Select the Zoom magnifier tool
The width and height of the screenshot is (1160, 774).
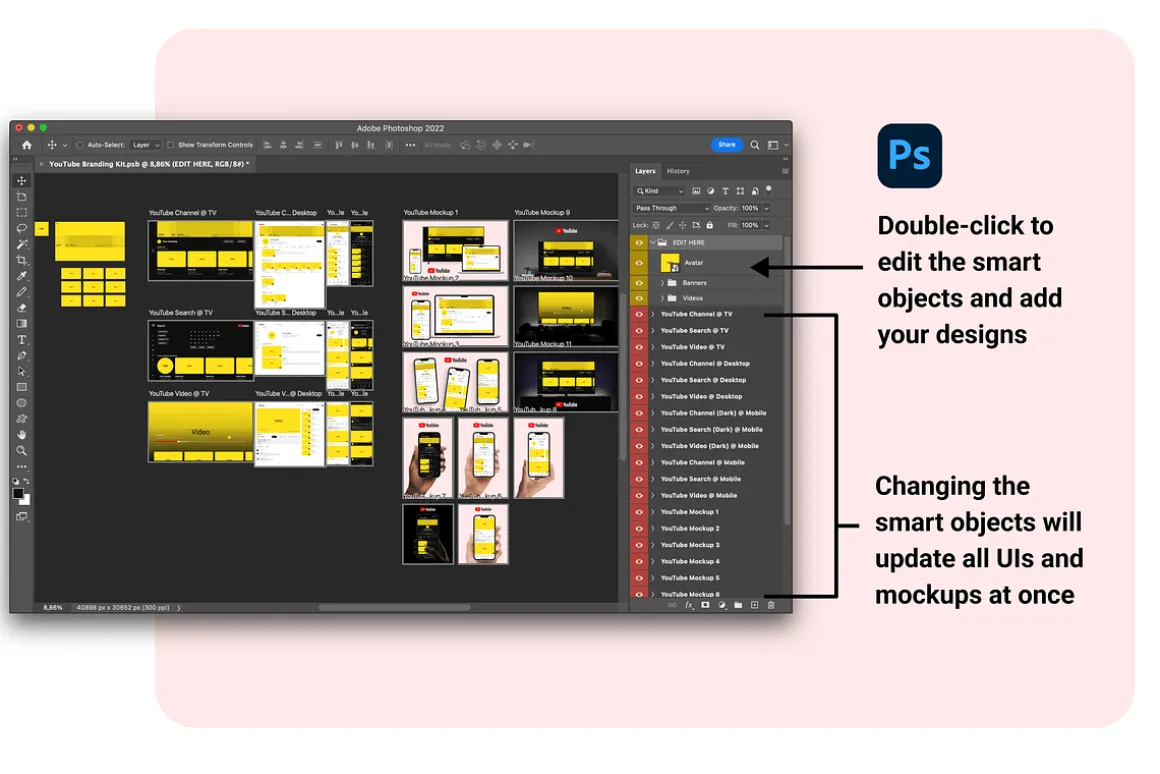point(21,451)
